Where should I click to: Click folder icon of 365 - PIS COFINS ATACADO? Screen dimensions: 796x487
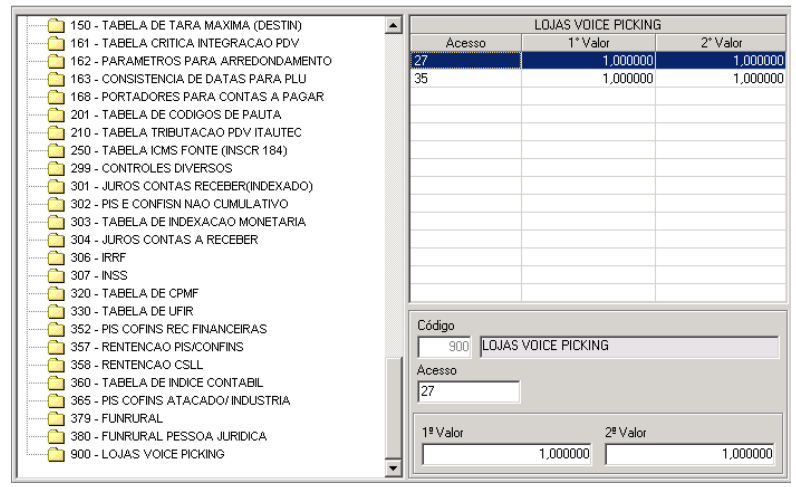(x=56, y=401)
